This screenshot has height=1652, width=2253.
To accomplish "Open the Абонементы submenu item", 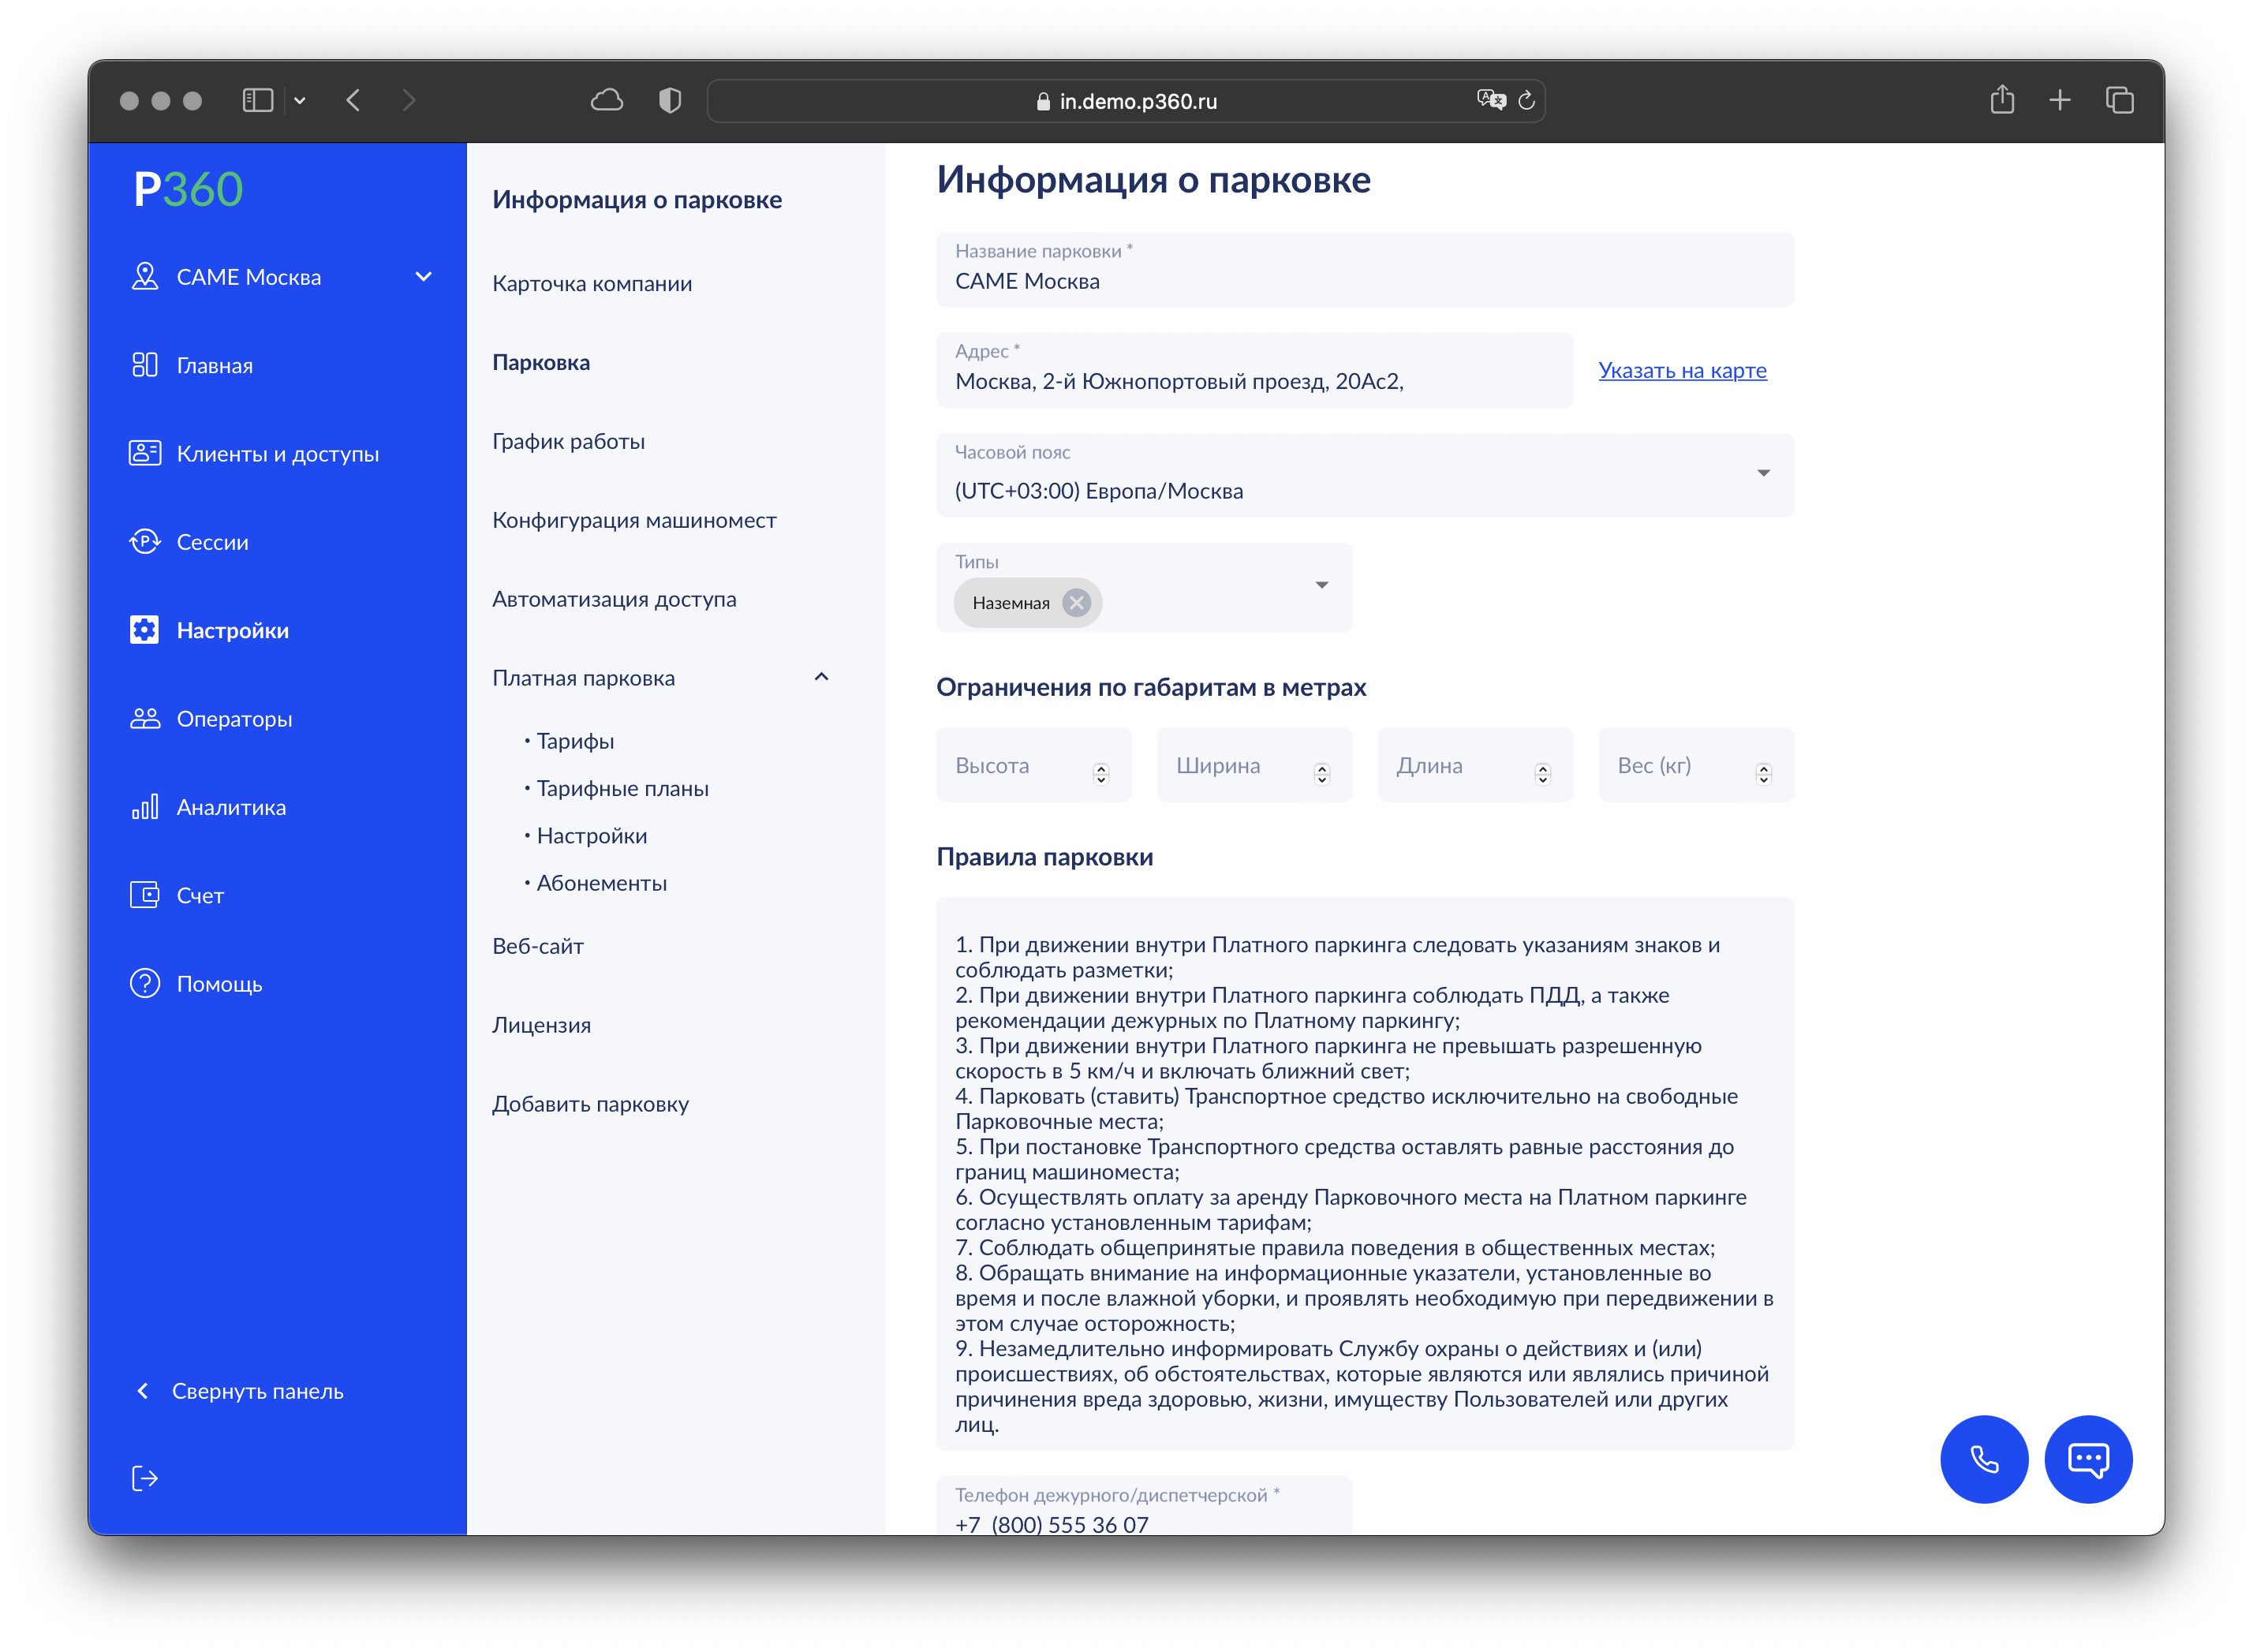I will click(601, 883).
